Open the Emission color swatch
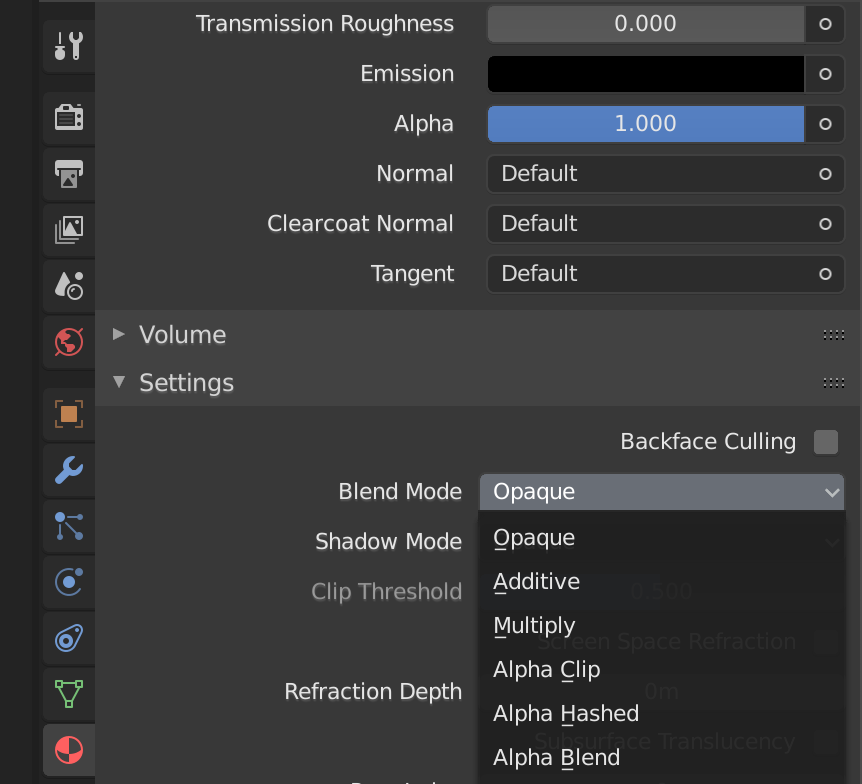The width and height of the screenshot is (862, 784). pyautogui.click(x=645, y=74)
